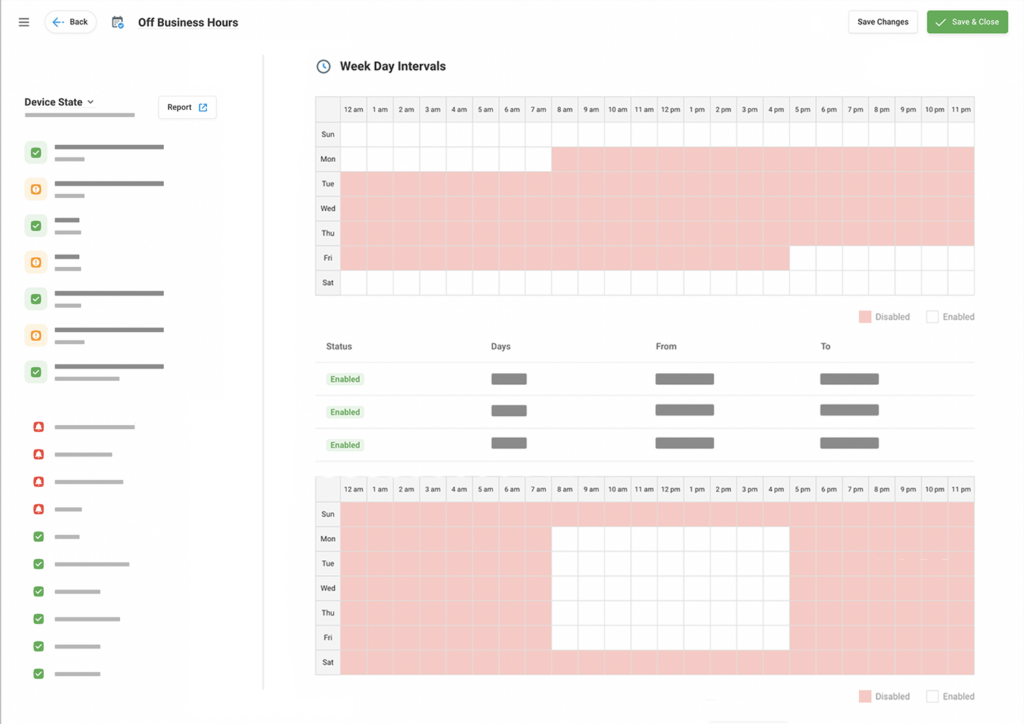The height and width of the screenshot is (724, 1024).
Task: Toggle the bottommost green checkbox in lower list
Action: (x=39, y=674)
